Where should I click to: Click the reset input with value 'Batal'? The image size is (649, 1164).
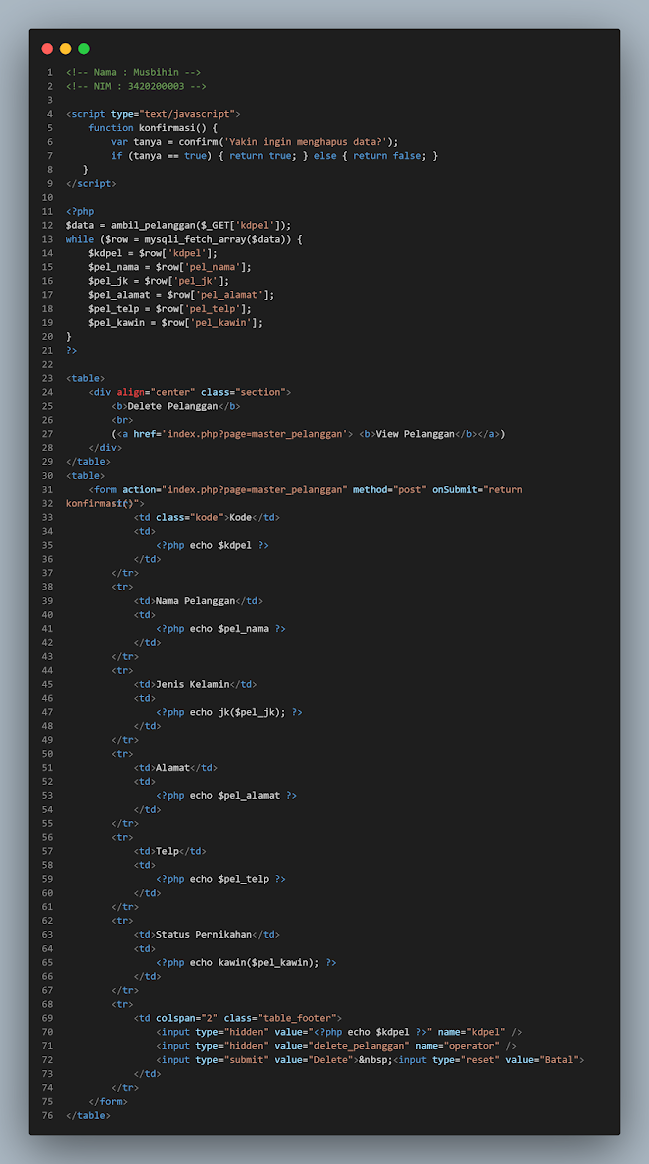coord(489,1060)
